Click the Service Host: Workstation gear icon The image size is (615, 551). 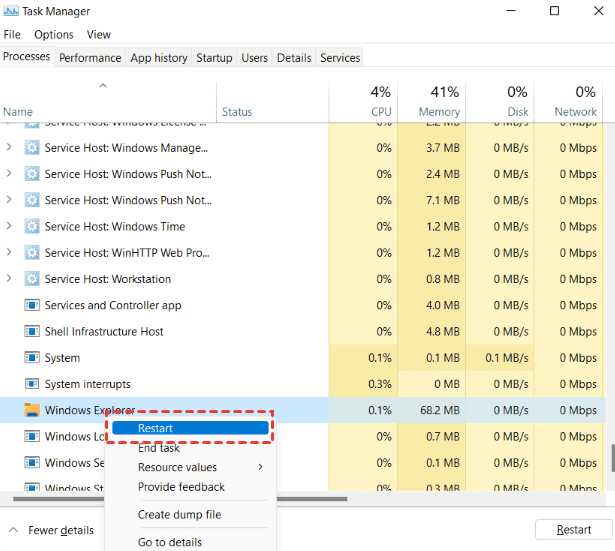tap(32, 279)
